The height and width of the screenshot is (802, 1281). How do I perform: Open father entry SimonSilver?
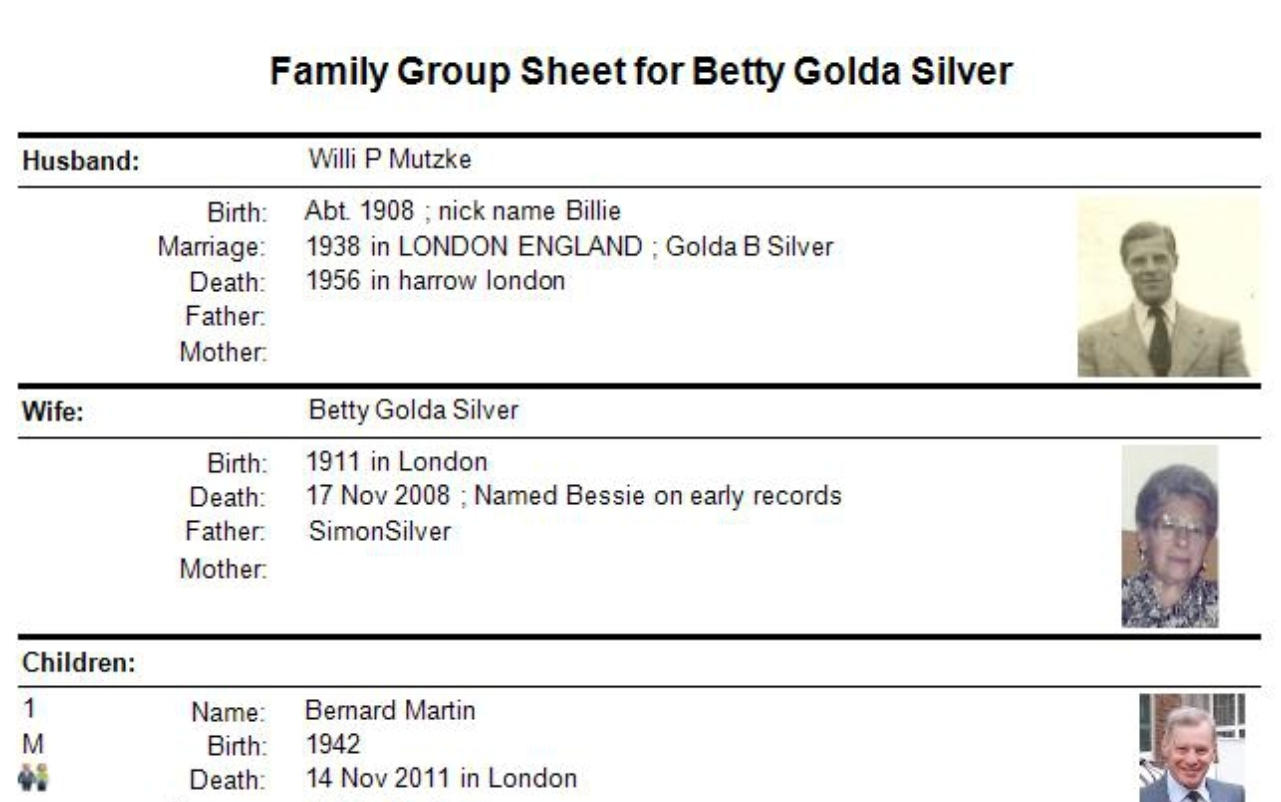(x=380, y=532)
